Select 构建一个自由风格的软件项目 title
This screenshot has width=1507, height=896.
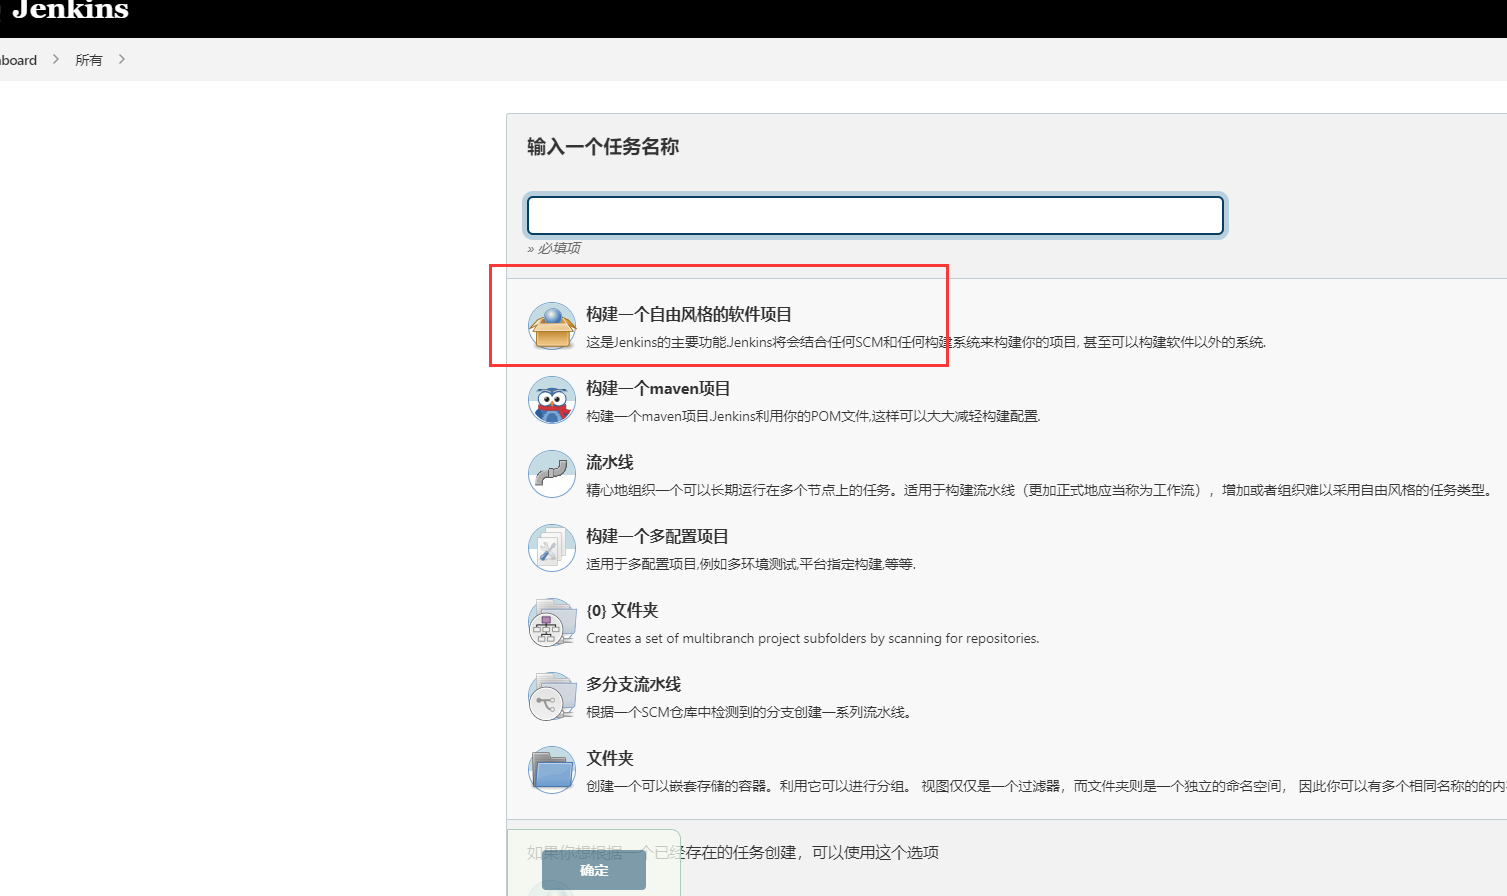pyautogui.click(x=689, y=314)
